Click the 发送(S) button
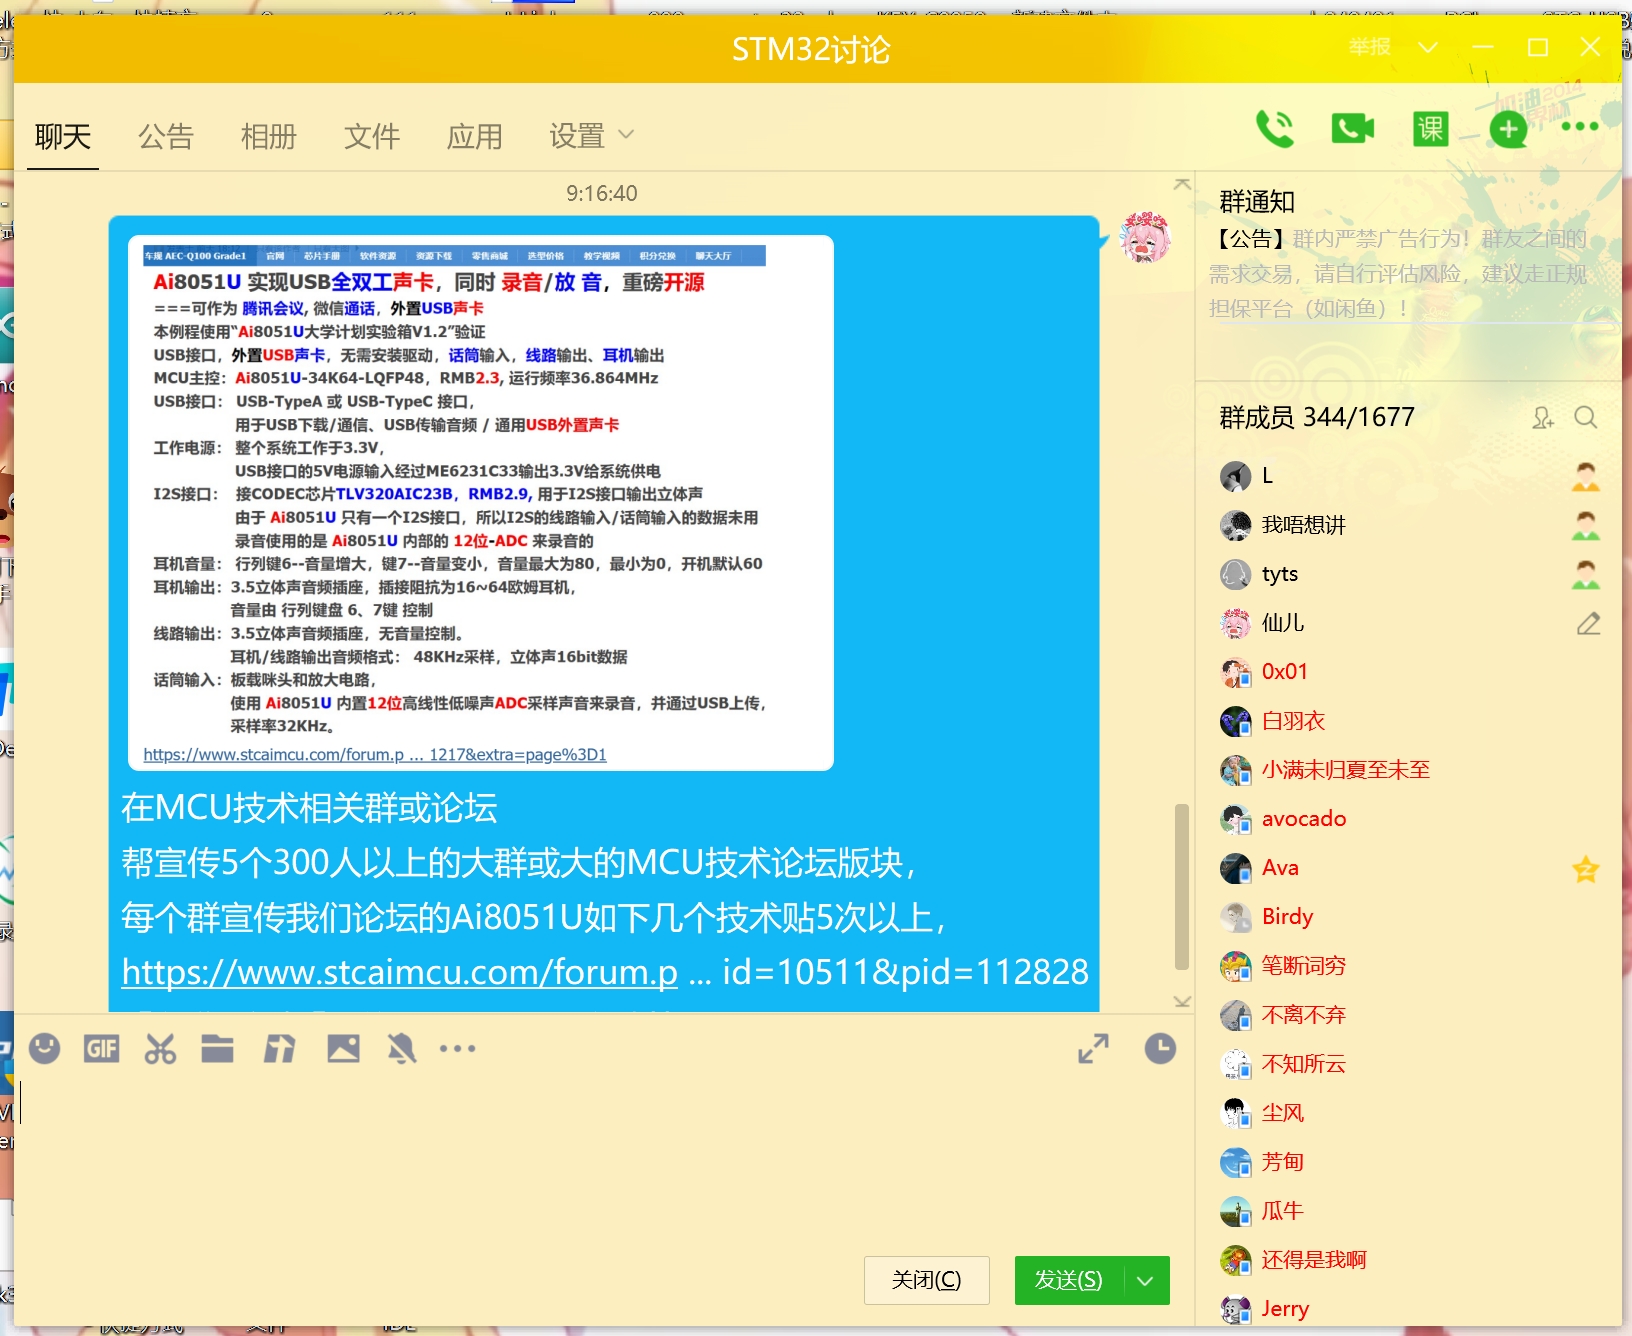The width and height of the screenshot is (1632, 1336). [x=1069, y=1280]
